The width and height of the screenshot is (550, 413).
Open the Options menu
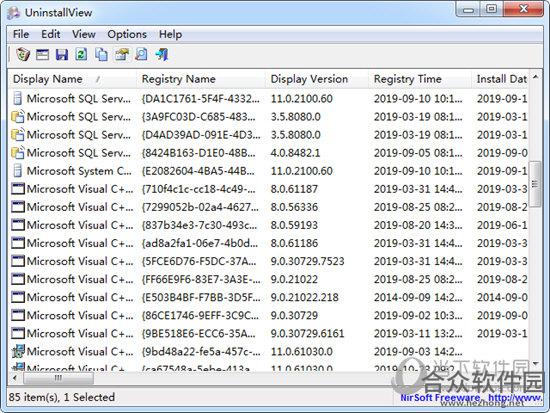click(127, 34)
